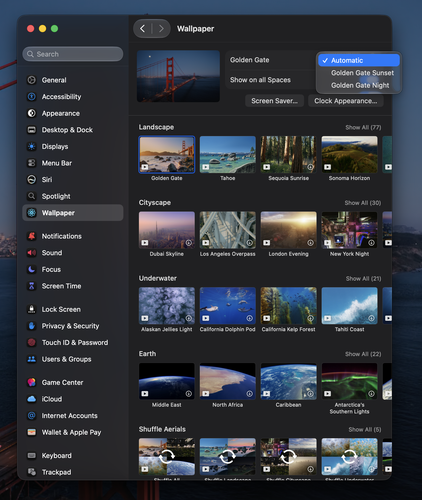Screen dimensions: 422x500
Task: Select the Tahoe landscape thumbnail
Action: [x=228, y=154]
